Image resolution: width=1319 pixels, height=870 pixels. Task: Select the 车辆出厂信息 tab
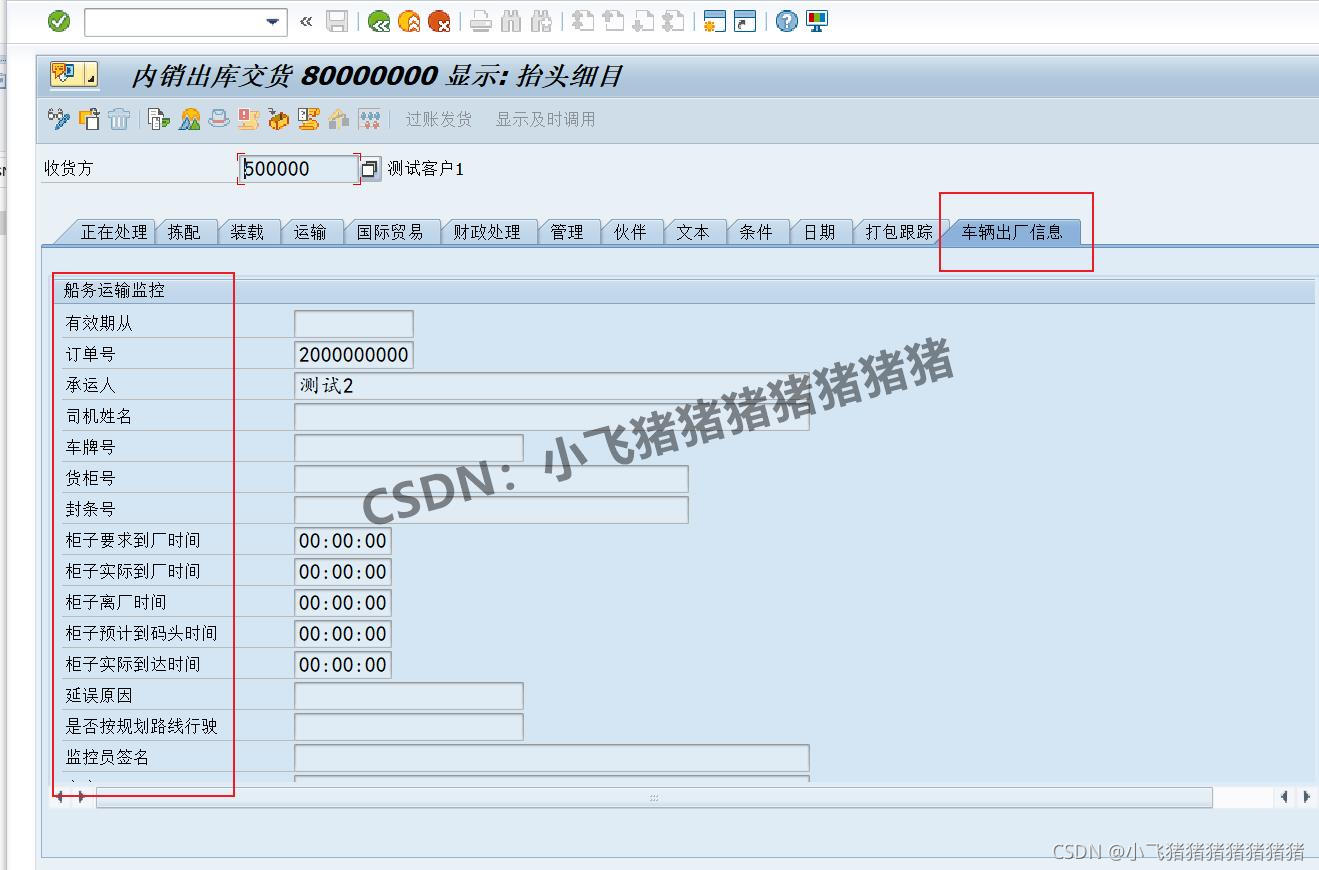click(1012, 232)
